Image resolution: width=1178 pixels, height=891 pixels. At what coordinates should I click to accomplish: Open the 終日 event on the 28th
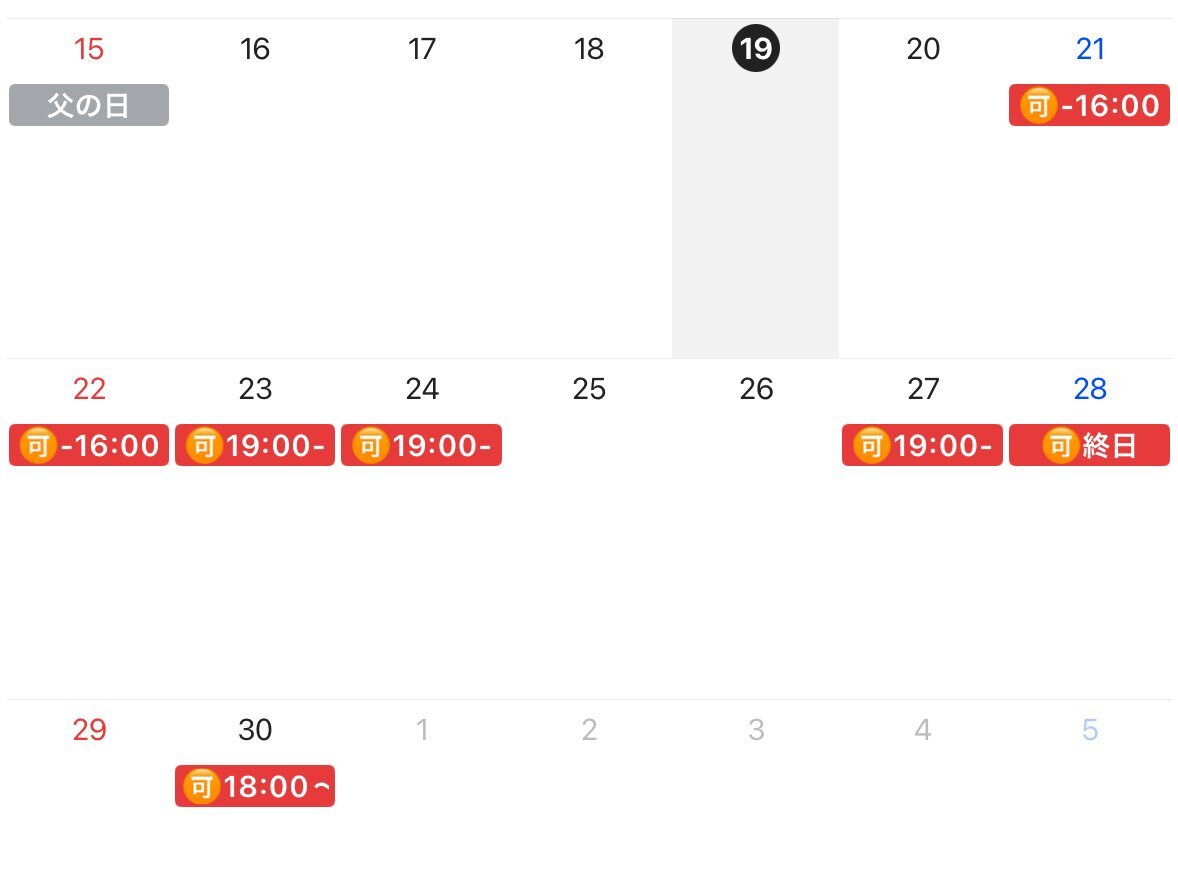tap(1089, 445)
